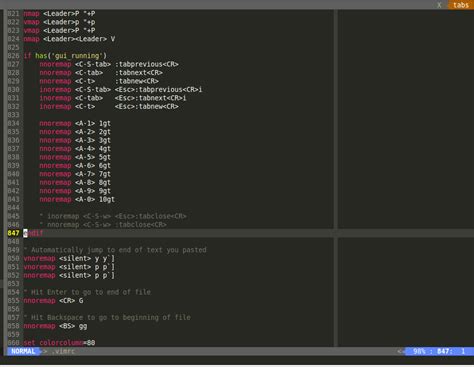Click highlighted line number 847 in gutter
Viewport: 474px width, 367px height.
click(13, 233)
